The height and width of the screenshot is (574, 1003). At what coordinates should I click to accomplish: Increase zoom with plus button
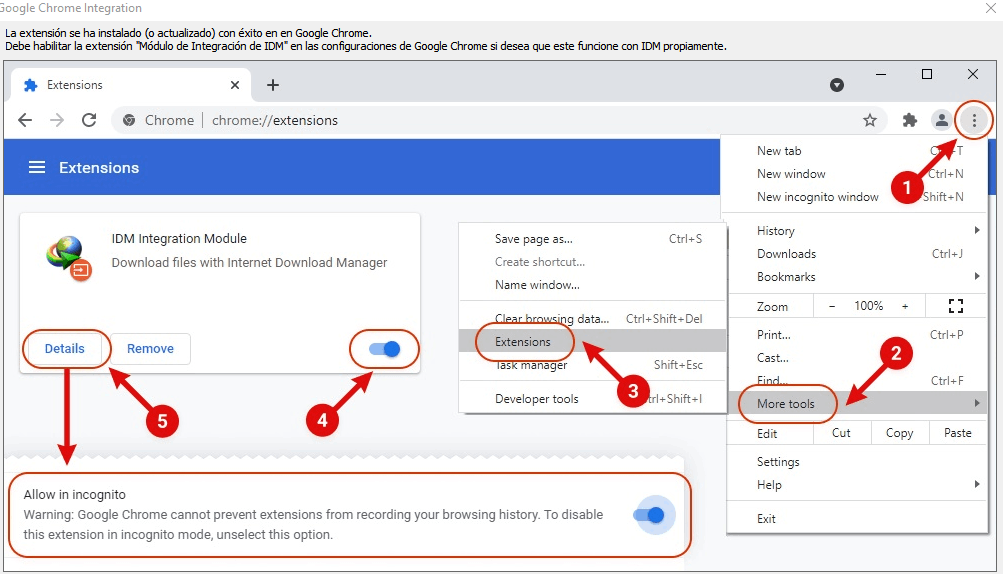(x=904, y=307)
